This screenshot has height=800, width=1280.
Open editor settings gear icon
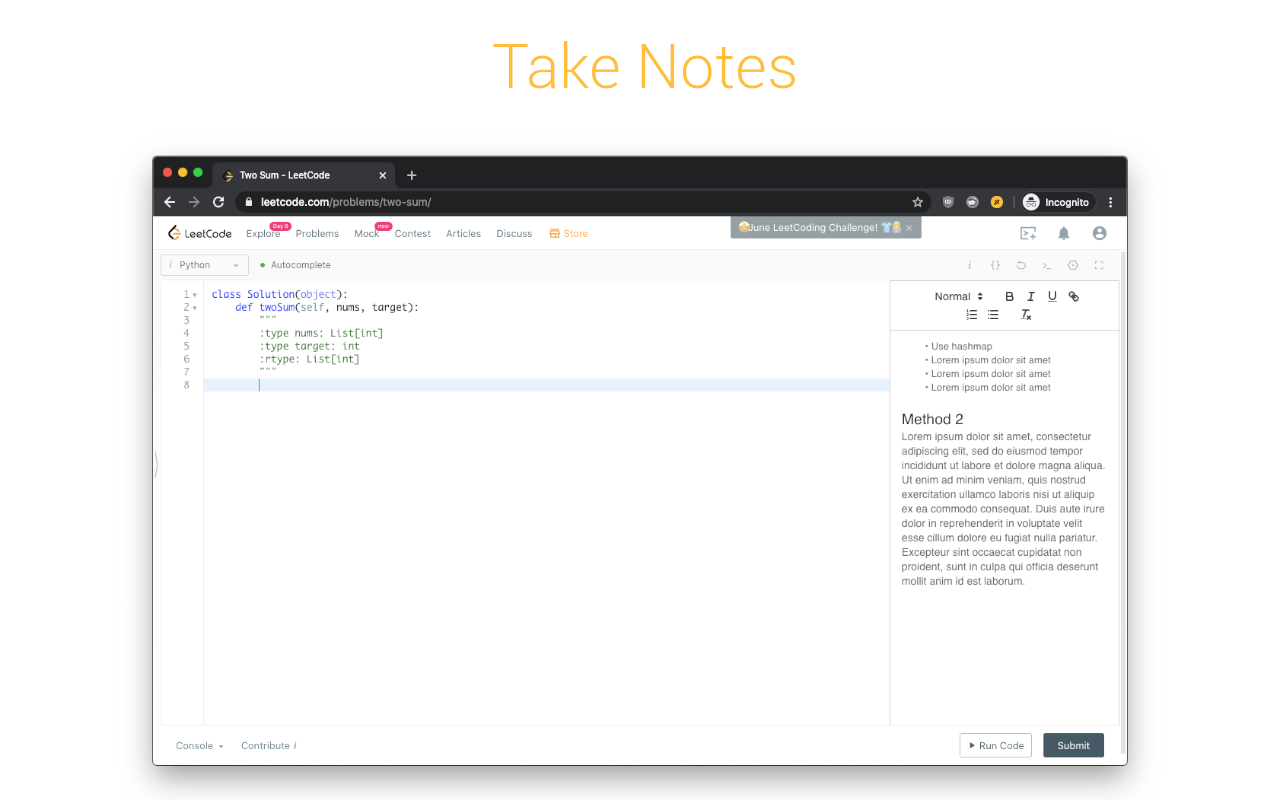pos(1073,265)
